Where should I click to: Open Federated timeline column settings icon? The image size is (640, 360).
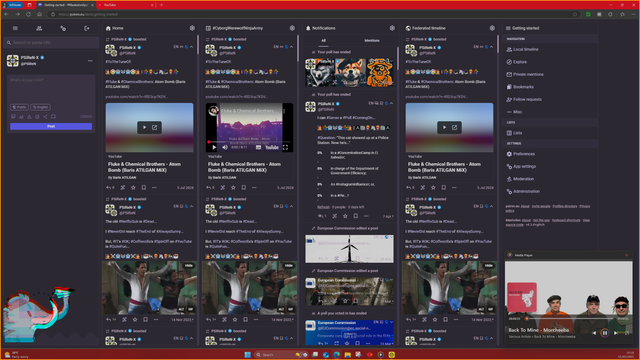[492, 28]
